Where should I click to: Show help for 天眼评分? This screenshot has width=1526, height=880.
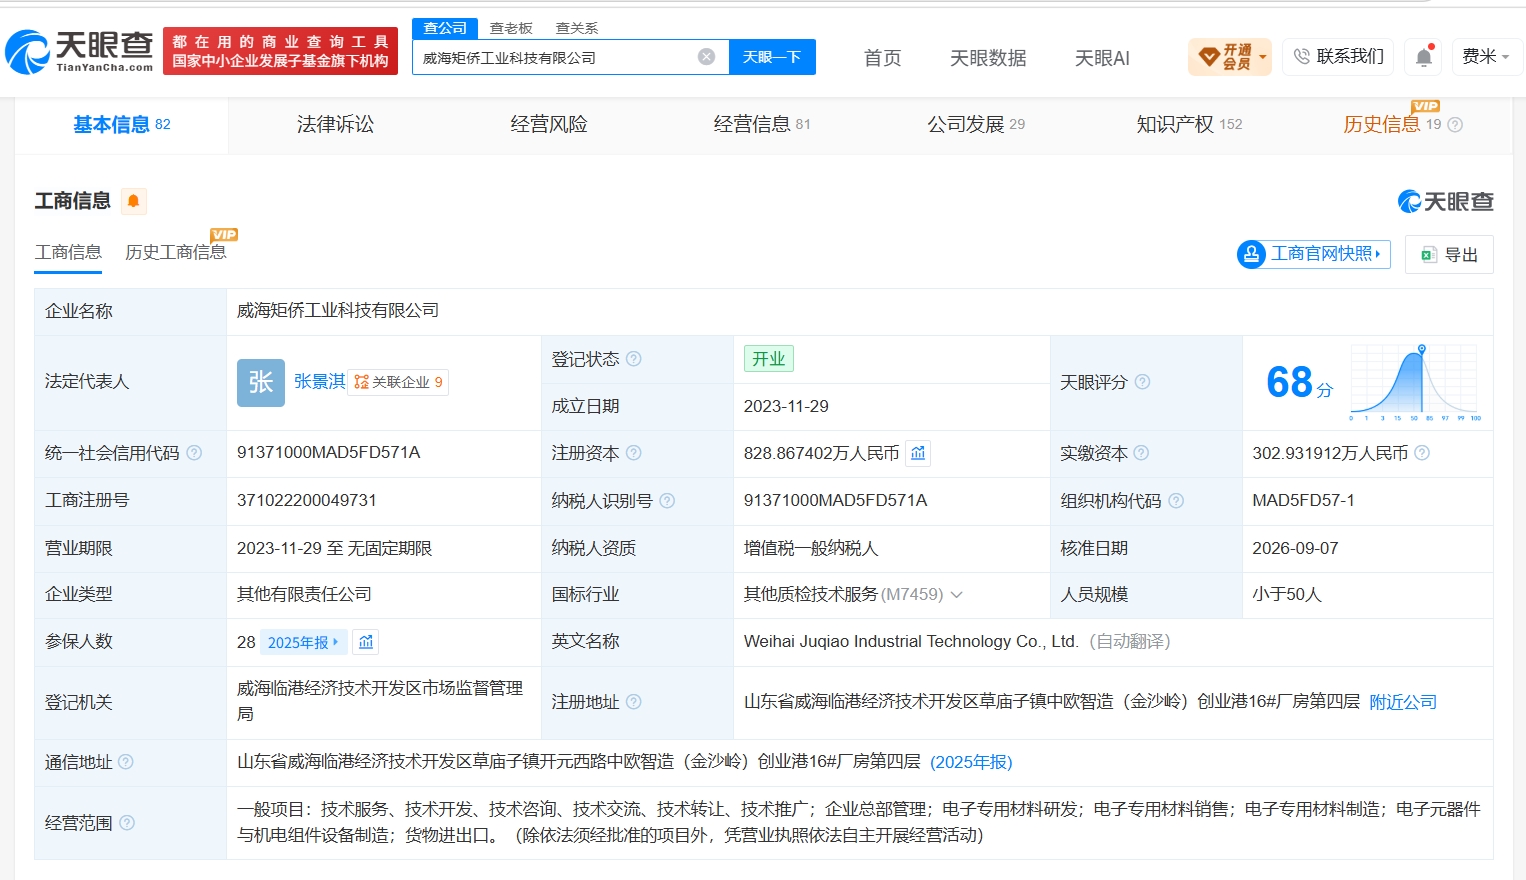pyautogui.click(x=1142, y=382)
